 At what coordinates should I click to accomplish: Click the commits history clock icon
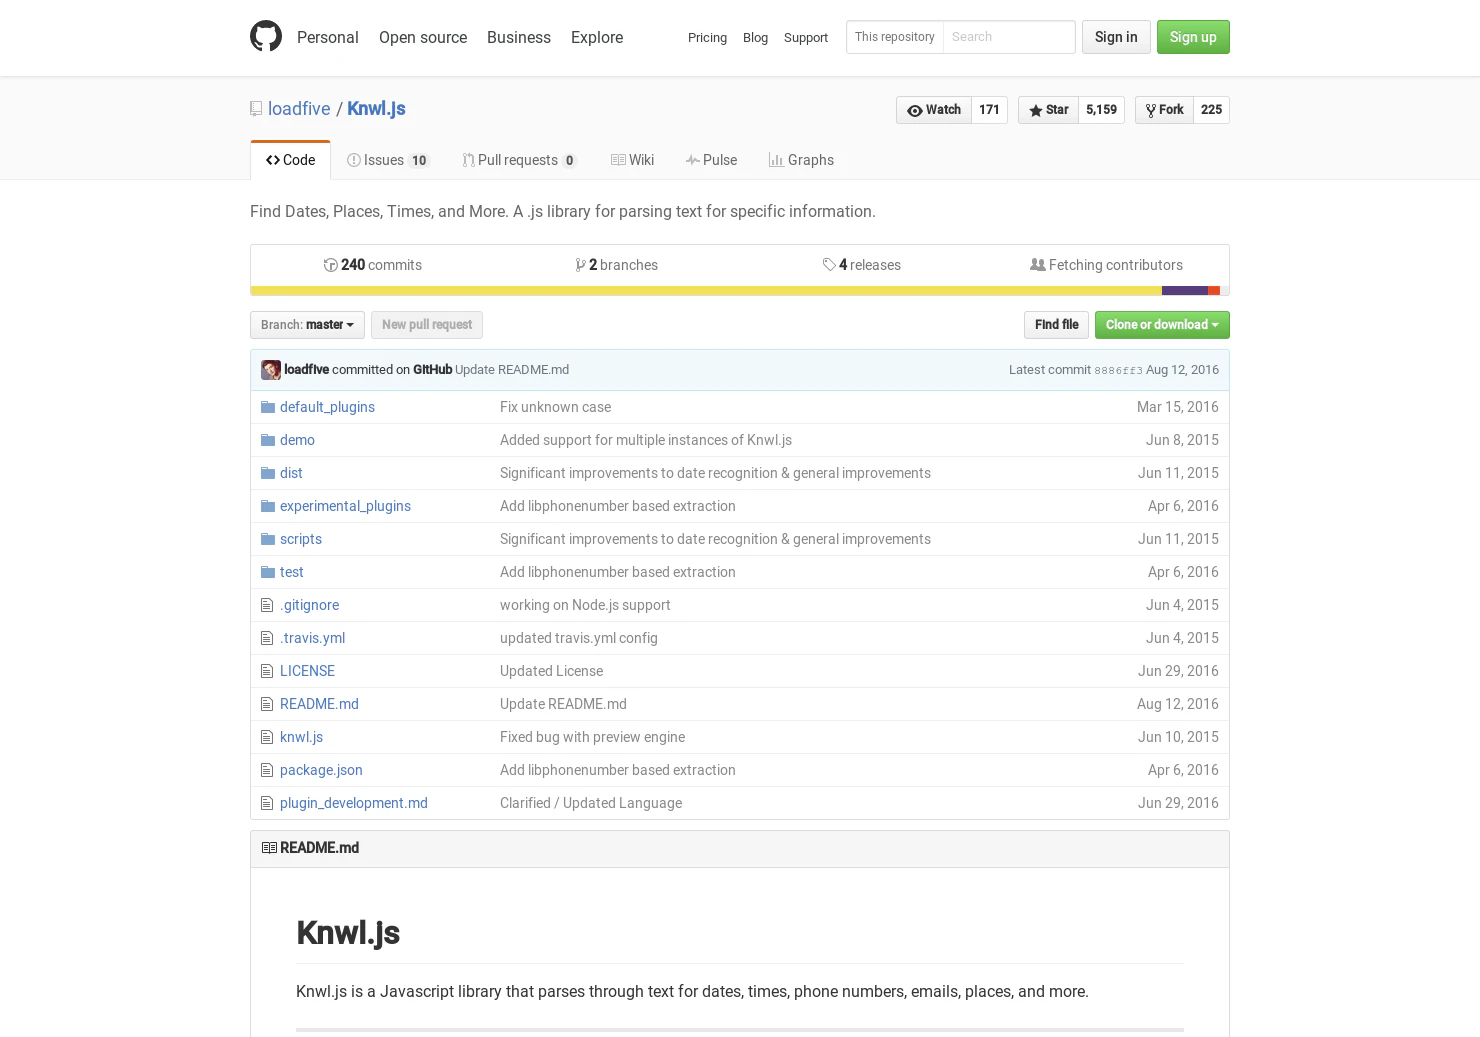point(330,265)
